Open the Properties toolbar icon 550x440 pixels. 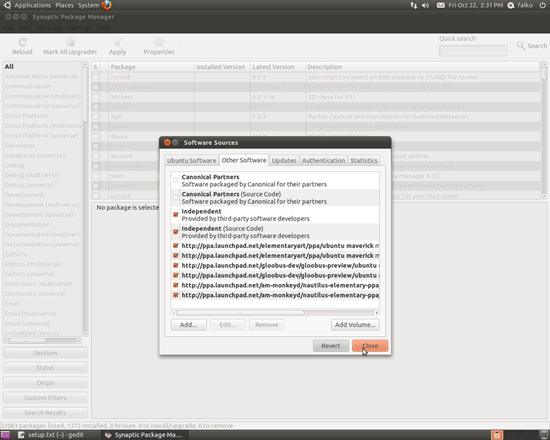(159, 42)
